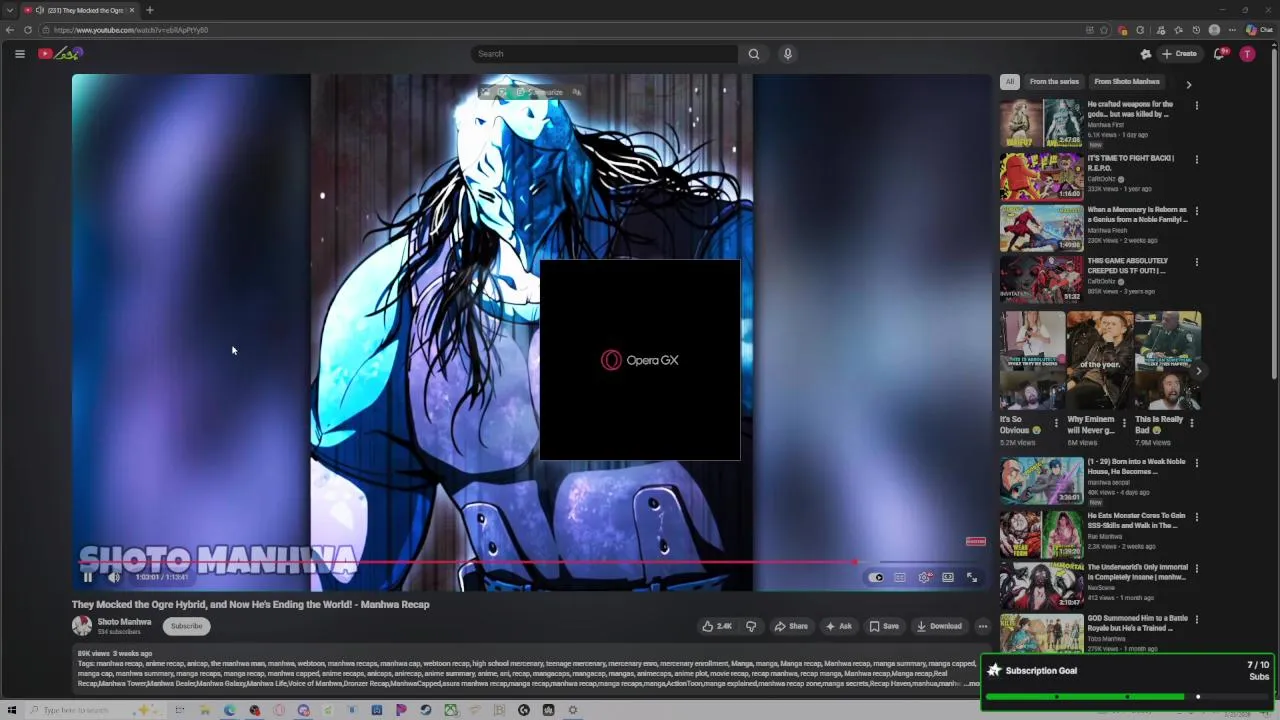Switch to theater mode
1280x720 pixels.
[948, 577]
